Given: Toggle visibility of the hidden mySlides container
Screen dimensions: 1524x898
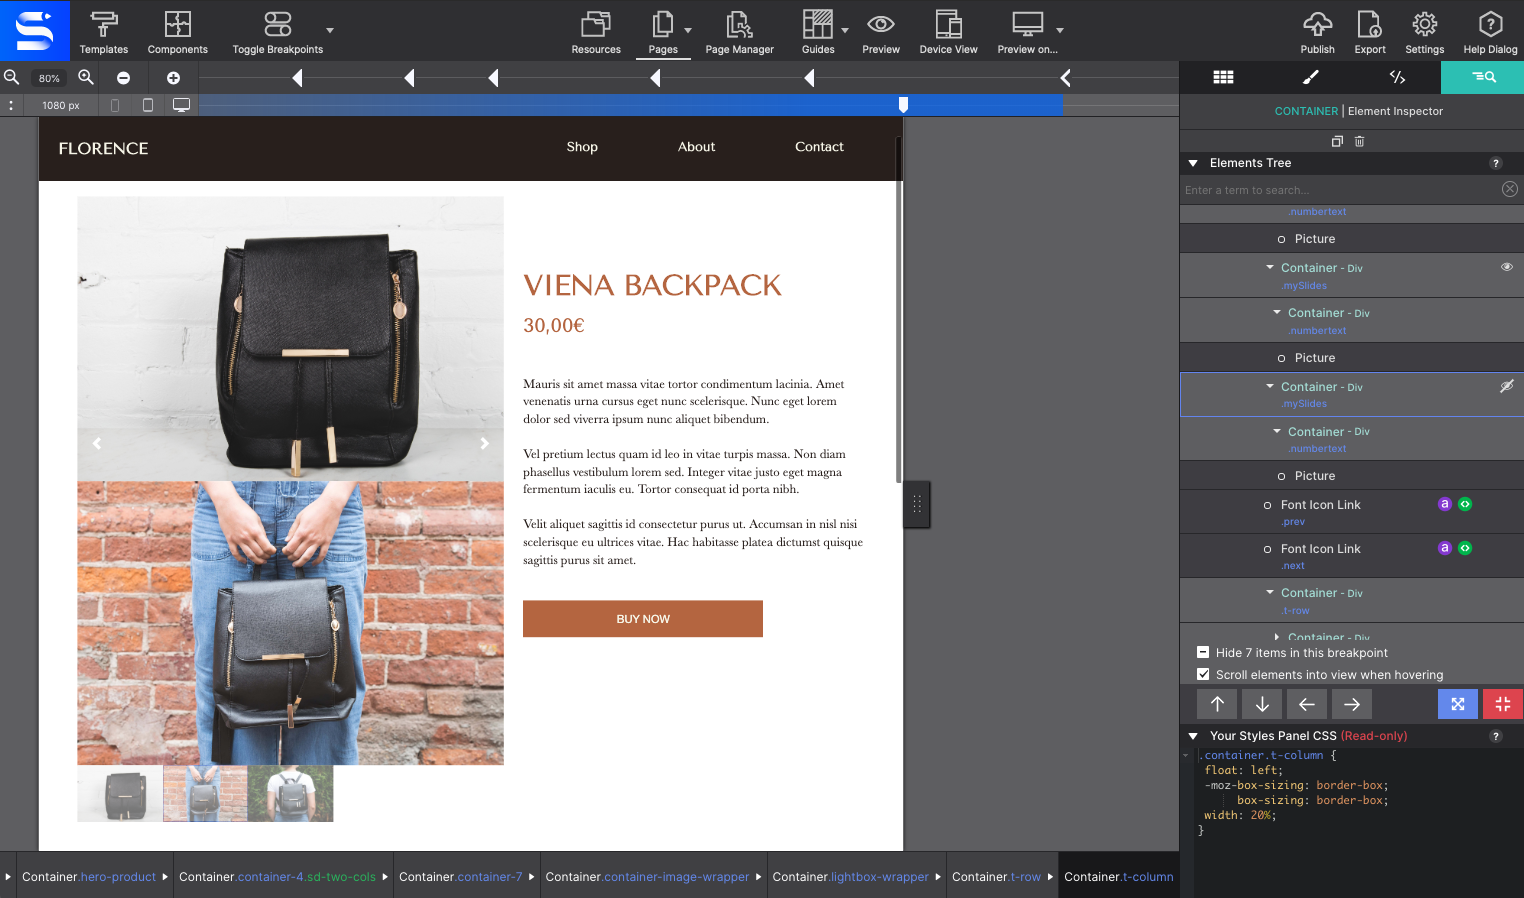Looking at the screenshot, I should tap(1506, 387).
